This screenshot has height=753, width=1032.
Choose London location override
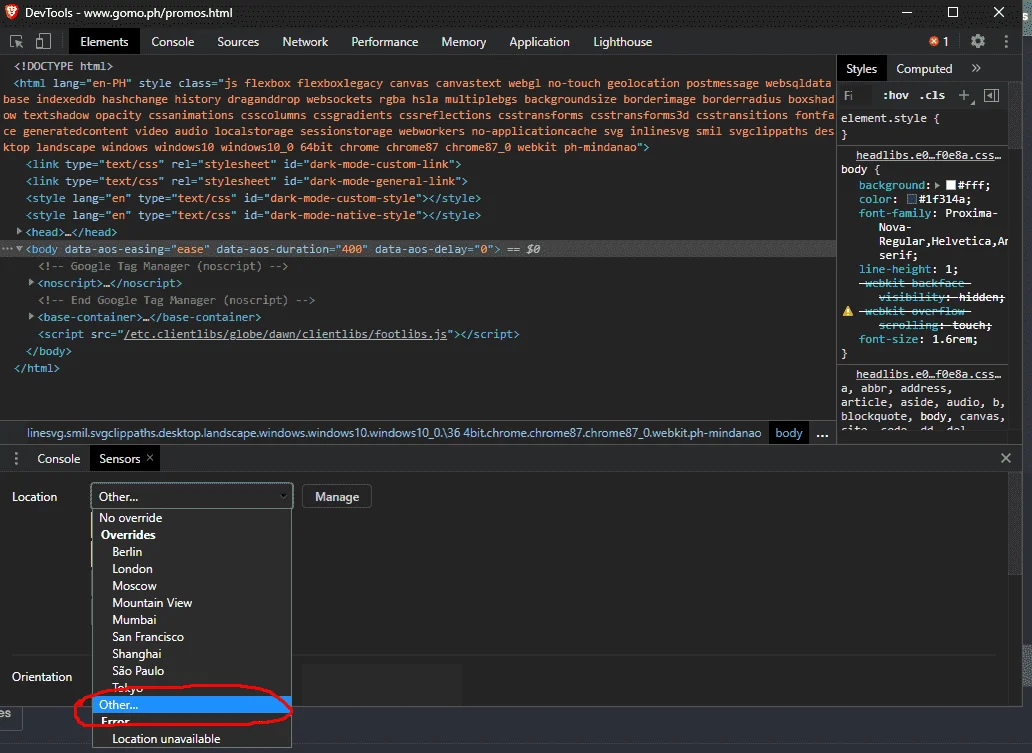[x=192, y=569]
